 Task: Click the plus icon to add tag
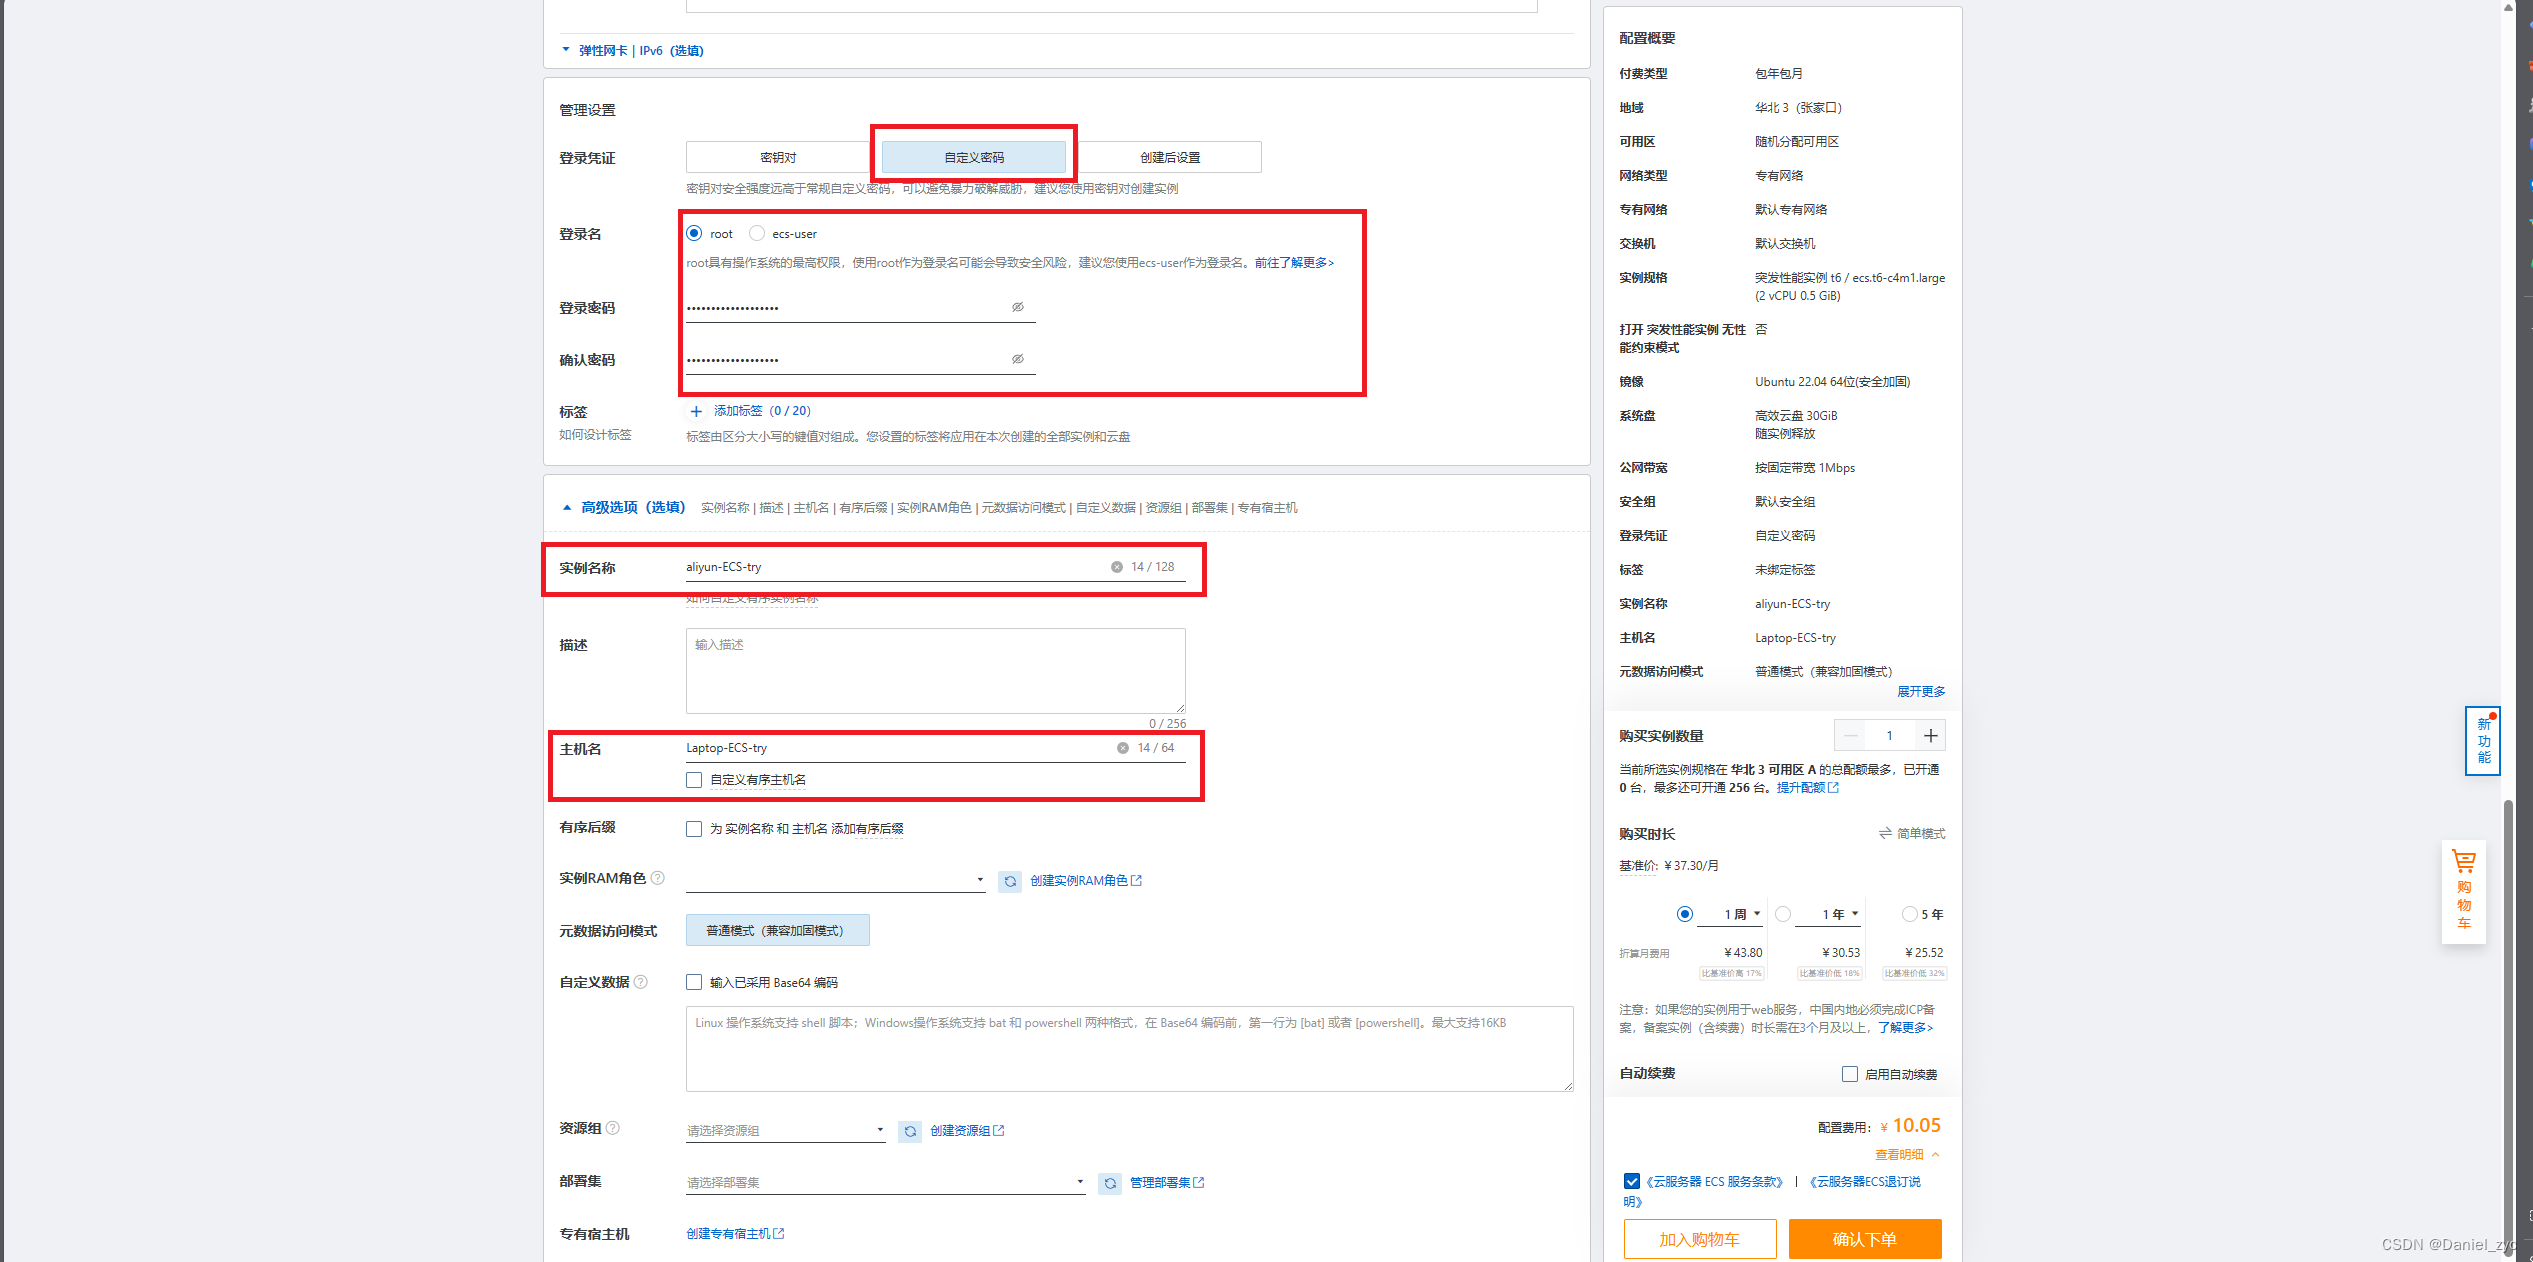[x=696, y=411]
